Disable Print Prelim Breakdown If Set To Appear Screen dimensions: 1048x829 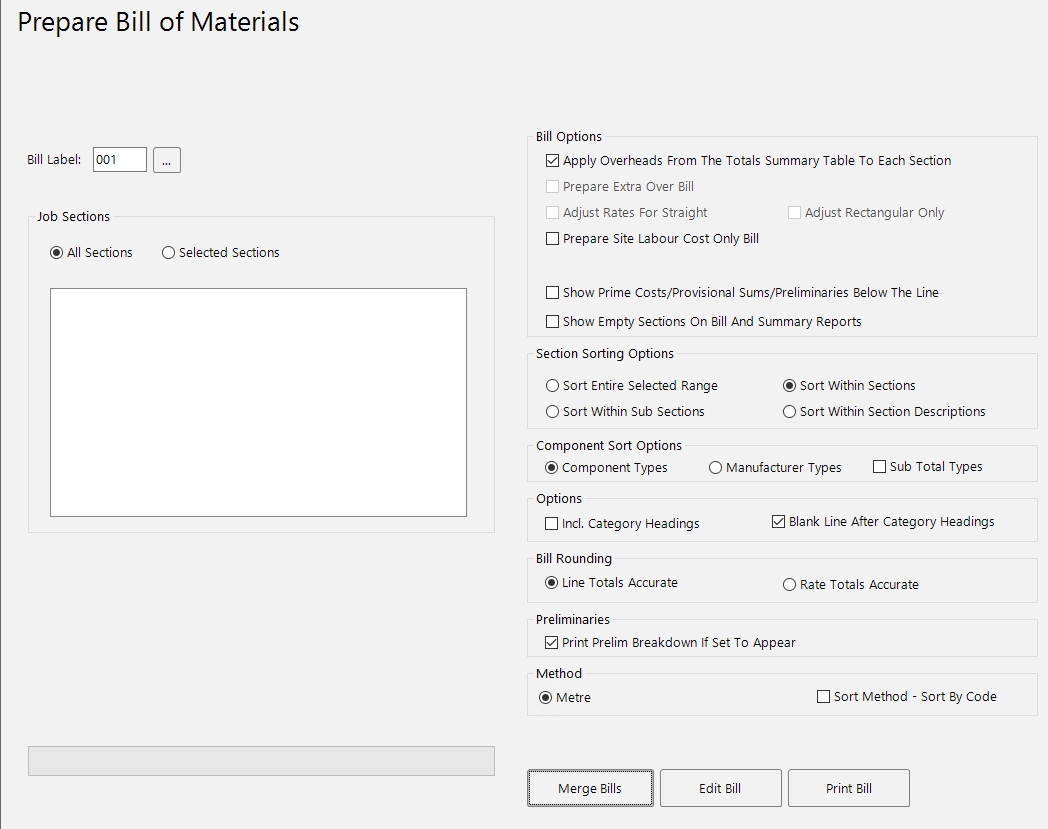pos(552,642)
